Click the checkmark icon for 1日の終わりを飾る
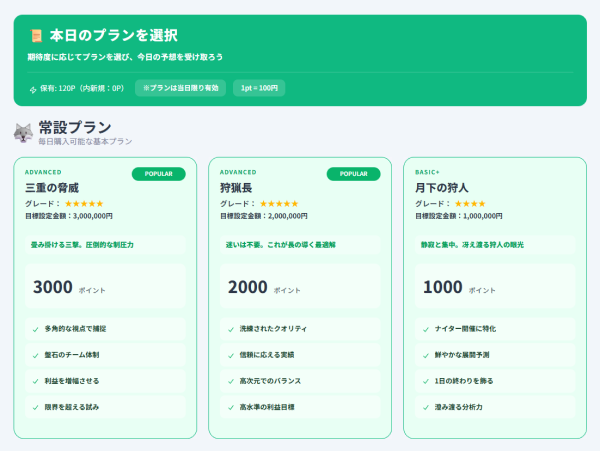The image size is (600, 451). tap(426, 381)
